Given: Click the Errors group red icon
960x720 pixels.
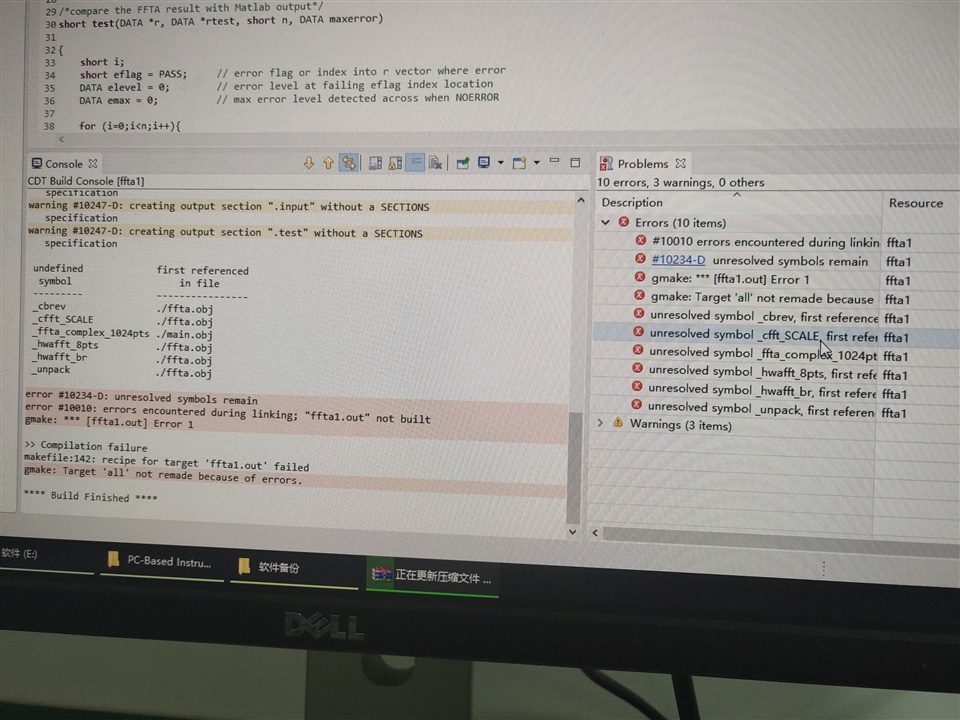Looking at the screenshot, I should [x=624, y=222].
